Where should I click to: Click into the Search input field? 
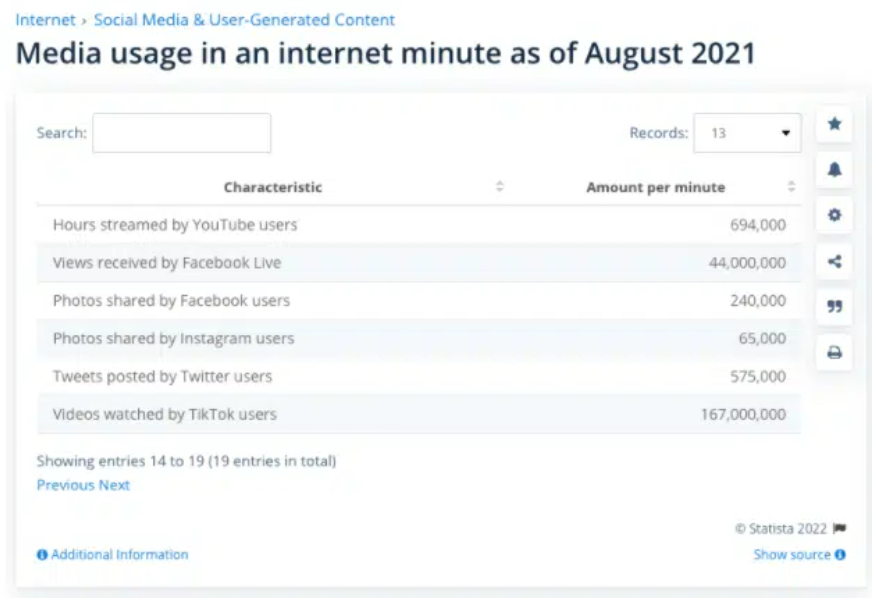pos(182,133)
